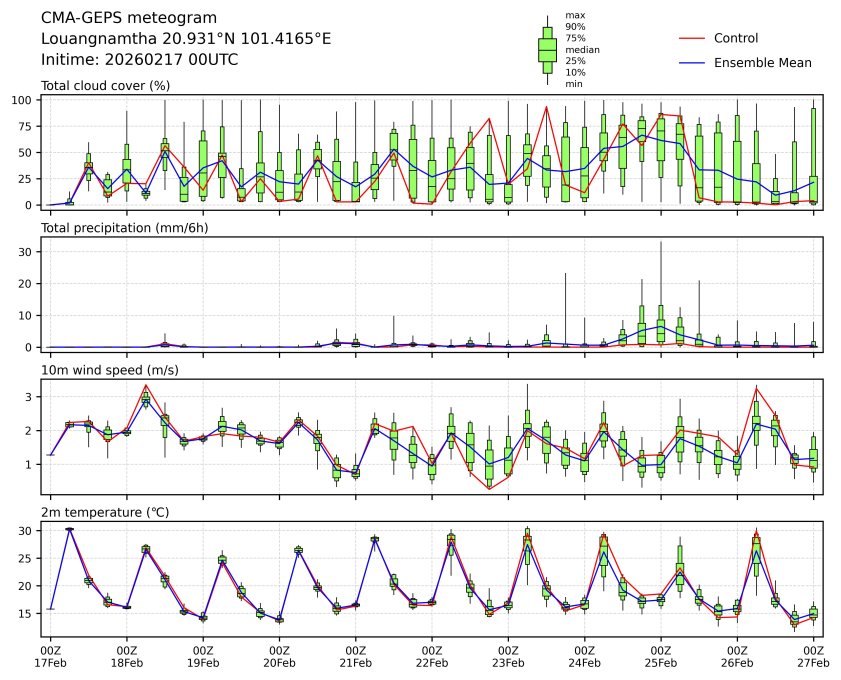
Task: Select the Total precipitation panel title
Action: [118, 228]
